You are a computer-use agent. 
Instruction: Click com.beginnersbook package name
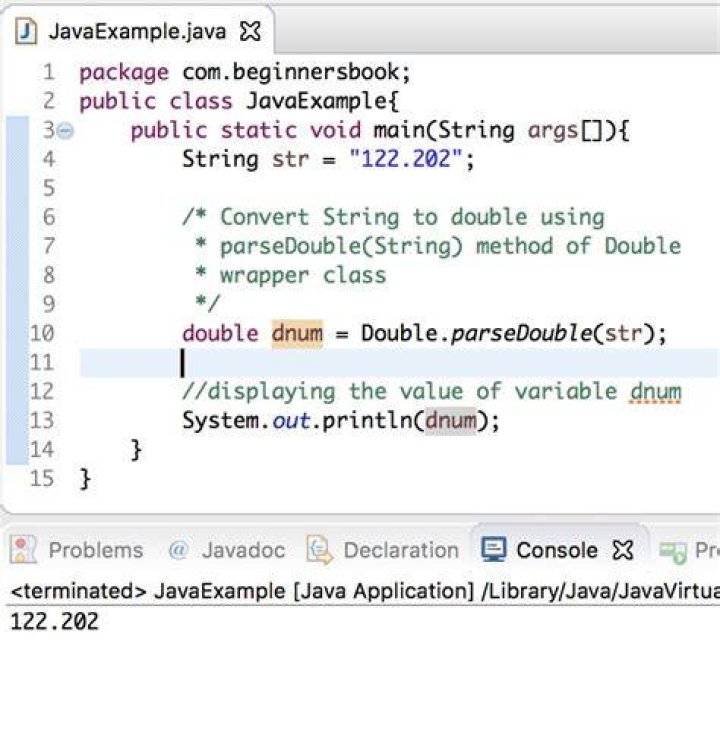[291, 72]
